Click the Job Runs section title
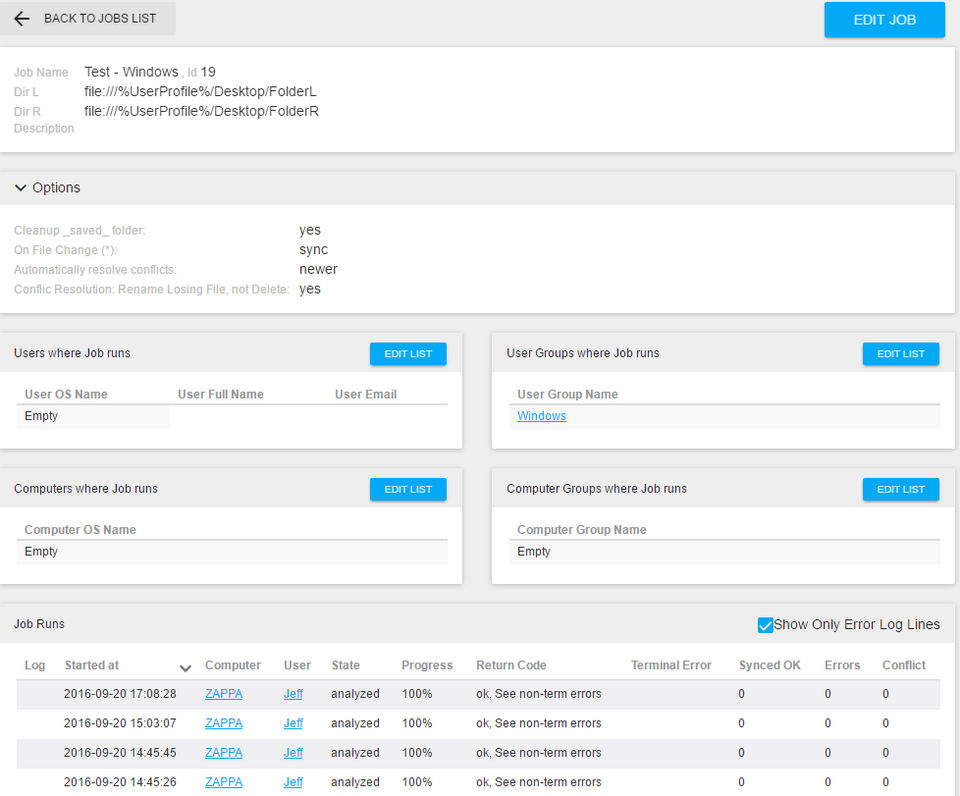 pos(39,624)
